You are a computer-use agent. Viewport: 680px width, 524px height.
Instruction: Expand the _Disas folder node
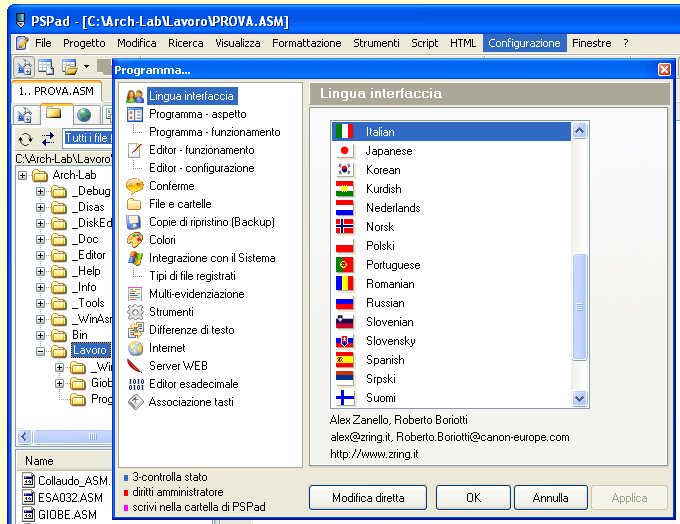coord(40,207)
